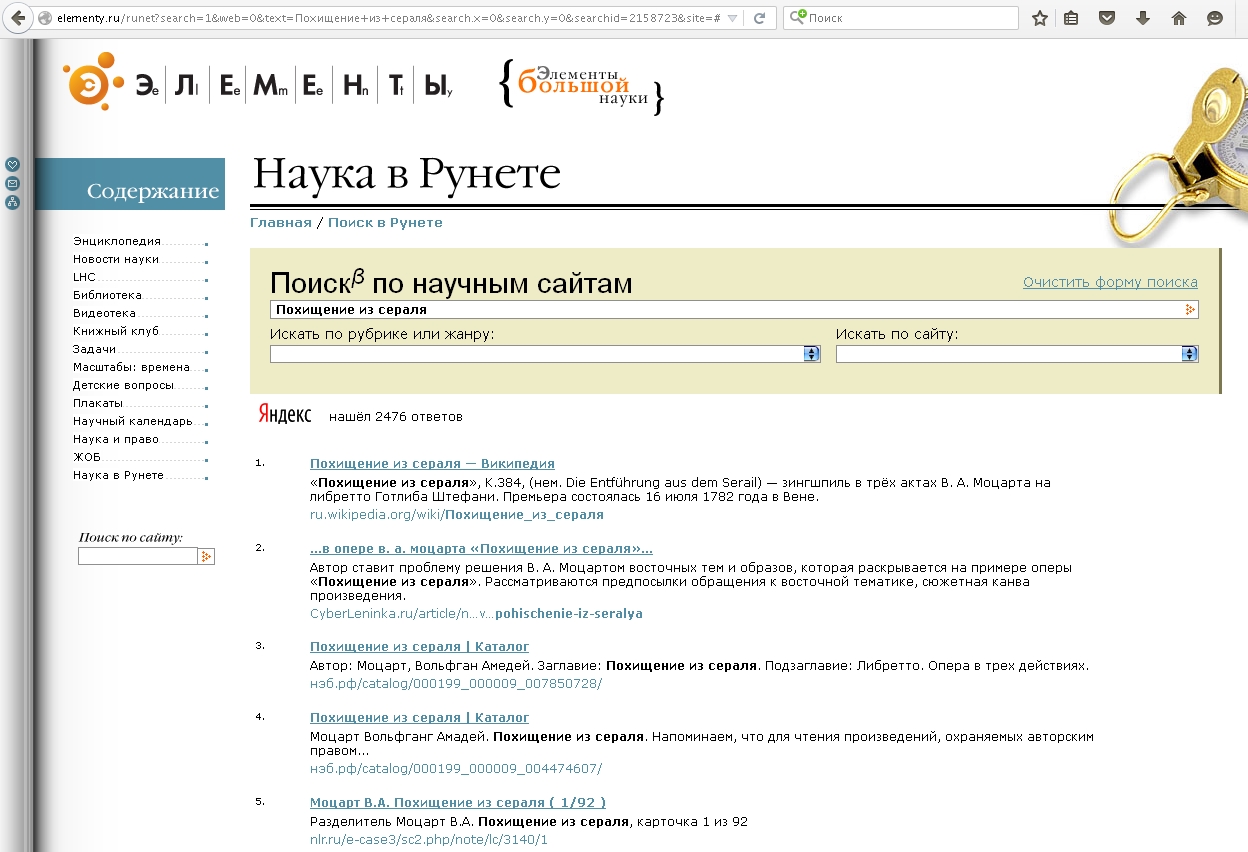Click the heart favorites icon on left edge
Image resolution: width=1248 pixels, height=852 pixels.
click(x=12, y=164)
